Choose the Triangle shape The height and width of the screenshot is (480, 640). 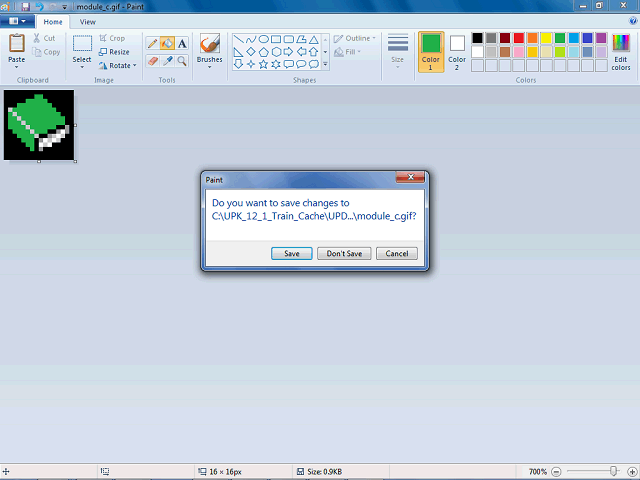(313, 39)
